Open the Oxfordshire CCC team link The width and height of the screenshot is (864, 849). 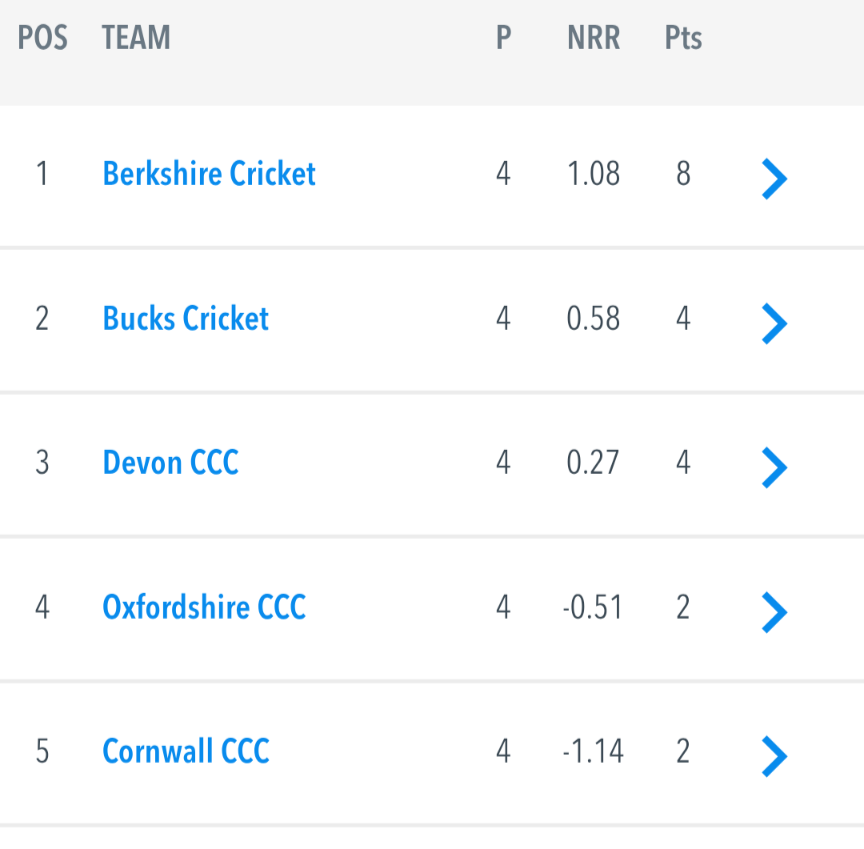pyautogui.click(x=204, y=607)
